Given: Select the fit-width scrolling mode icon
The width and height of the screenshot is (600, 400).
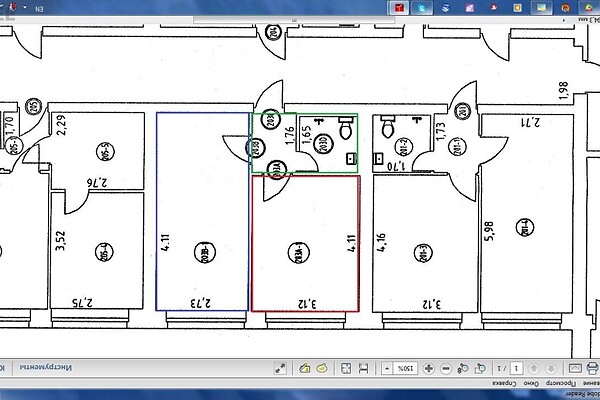Looking at the screenshot, I should pyautogui.click(x=364, y=368).
